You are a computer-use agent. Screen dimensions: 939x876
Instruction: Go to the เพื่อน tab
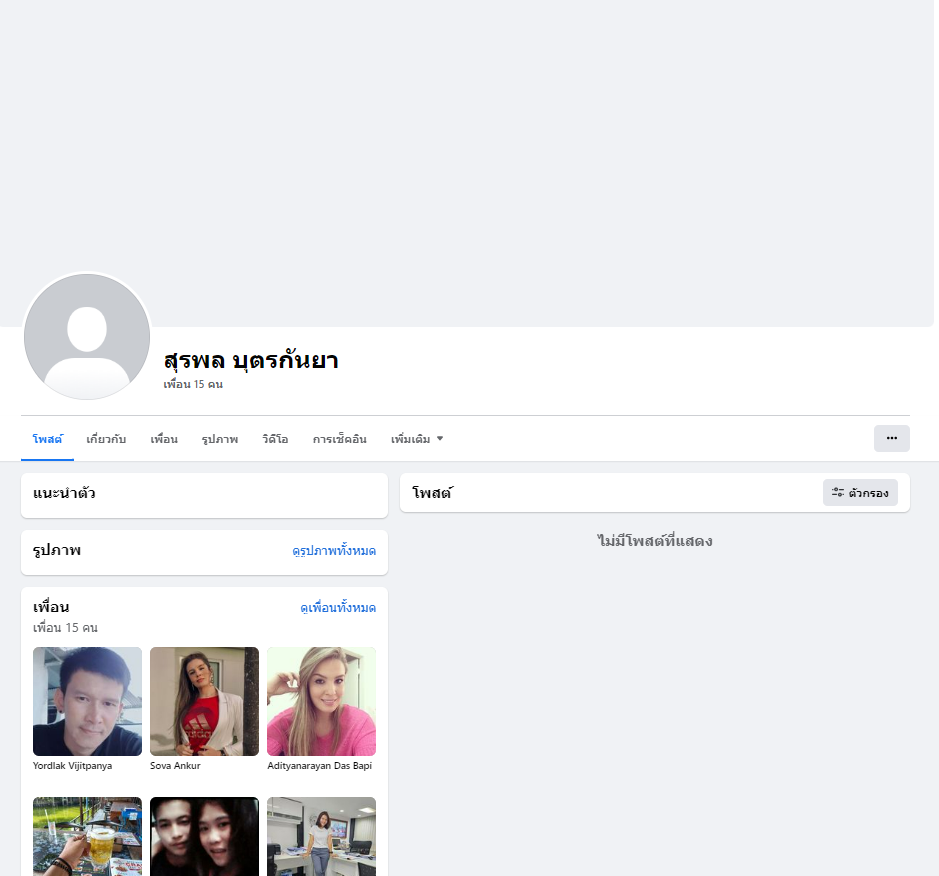(x=164, y=439)
